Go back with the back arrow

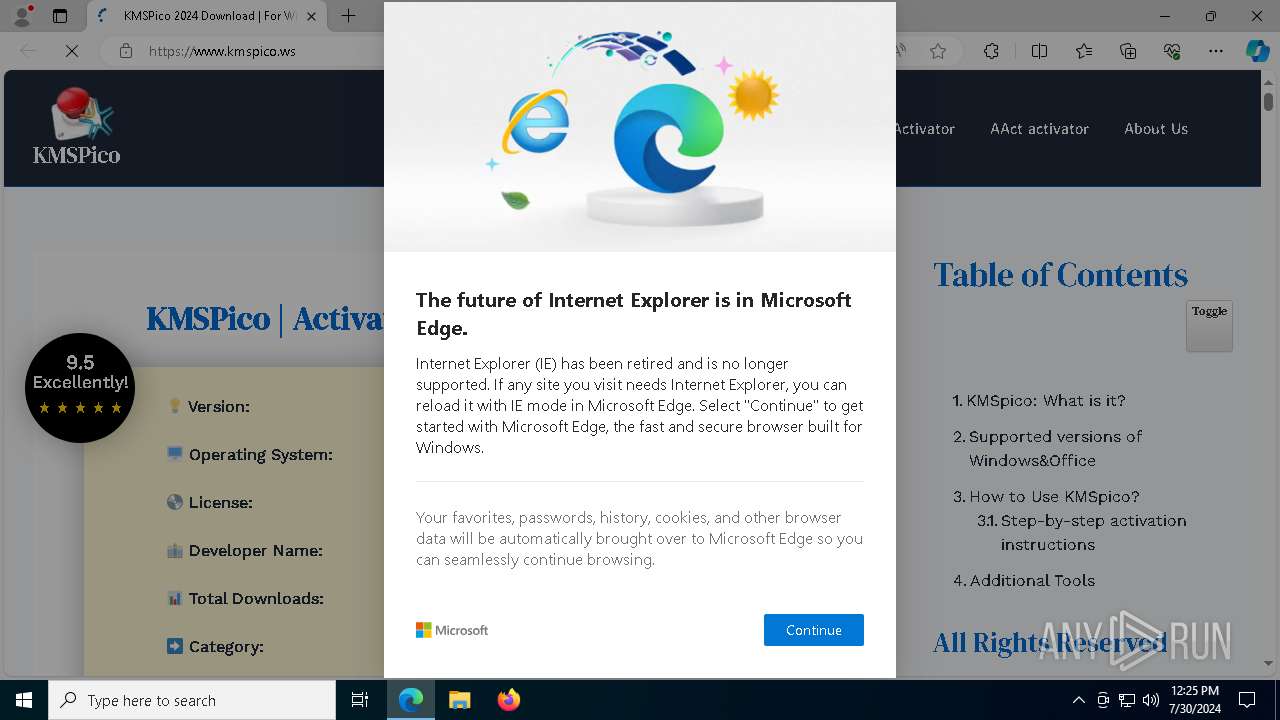(28, 51)
